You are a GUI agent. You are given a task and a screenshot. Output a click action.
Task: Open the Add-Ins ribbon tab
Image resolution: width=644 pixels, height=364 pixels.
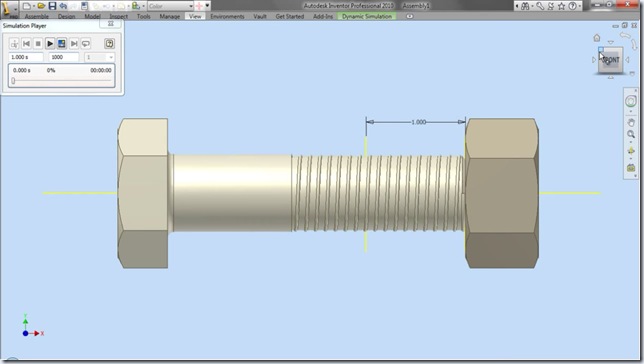click(x=323, y=16)
